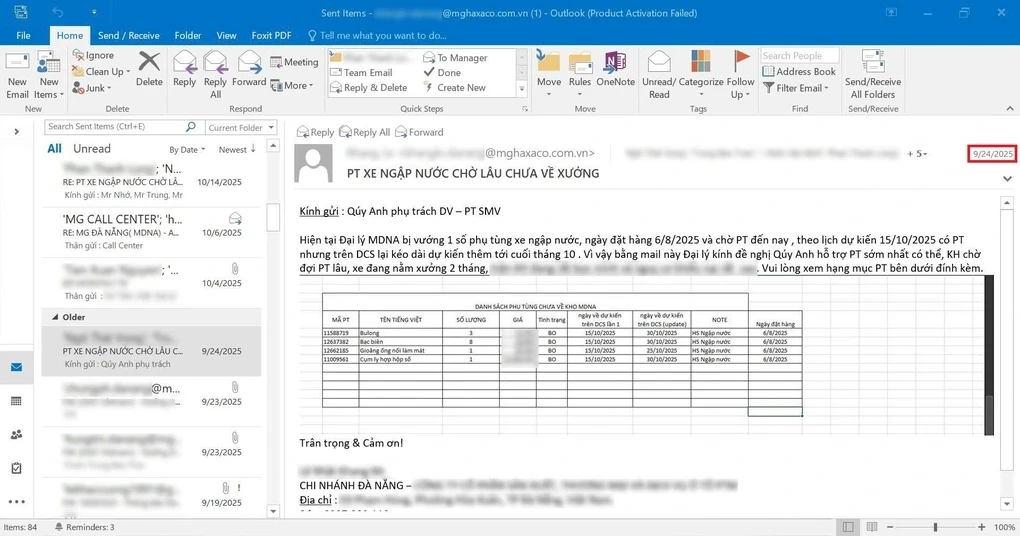Open Calendar view from the left sidebar
Image resolution: width=1020 pixels, height=536 pixels.
click(16, 401)
